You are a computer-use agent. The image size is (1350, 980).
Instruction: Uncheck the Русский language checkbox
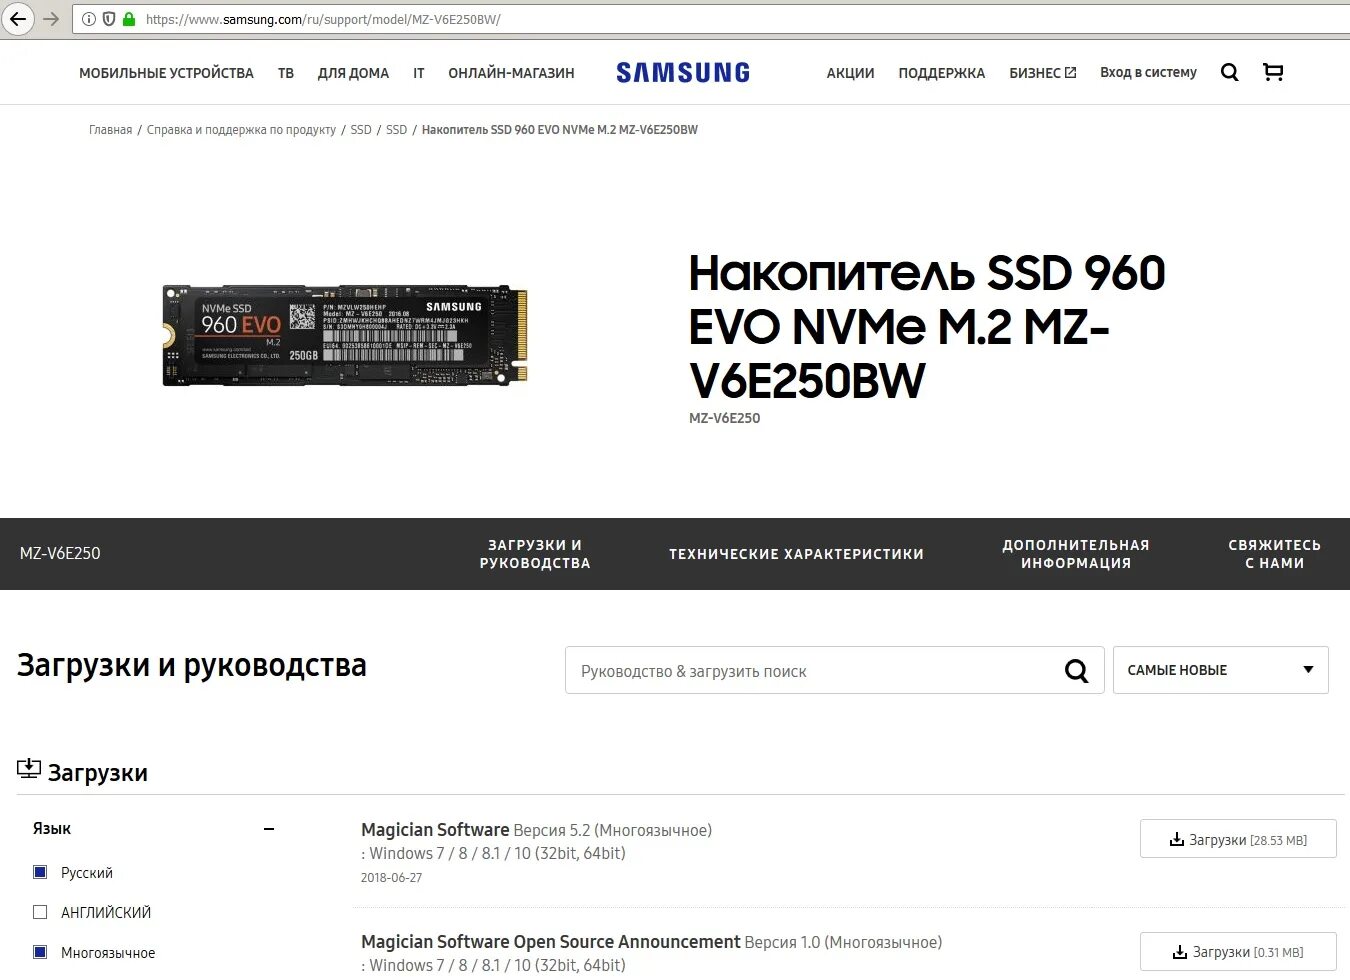point(40,872)
